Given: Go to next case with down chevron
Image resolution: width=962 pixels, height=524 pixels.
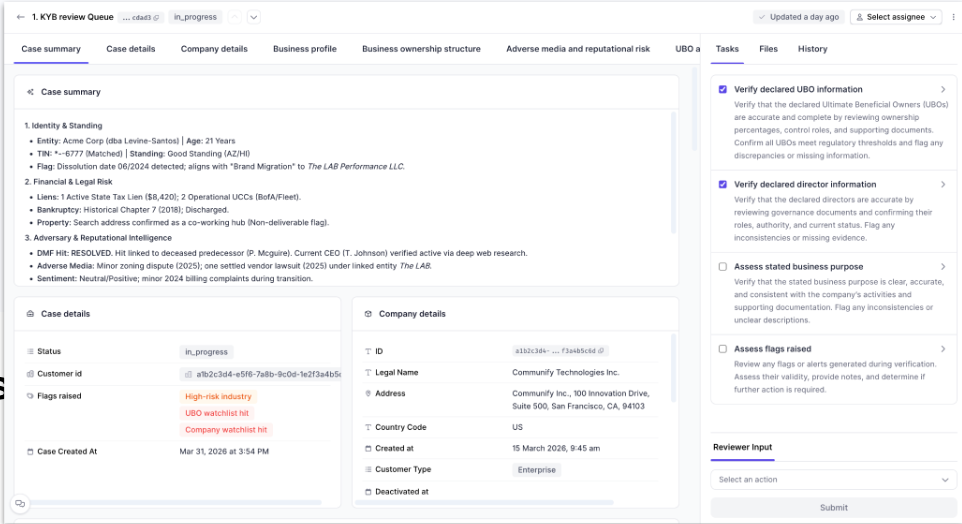Looking at the screenshot, I should [x=253, y=17].
